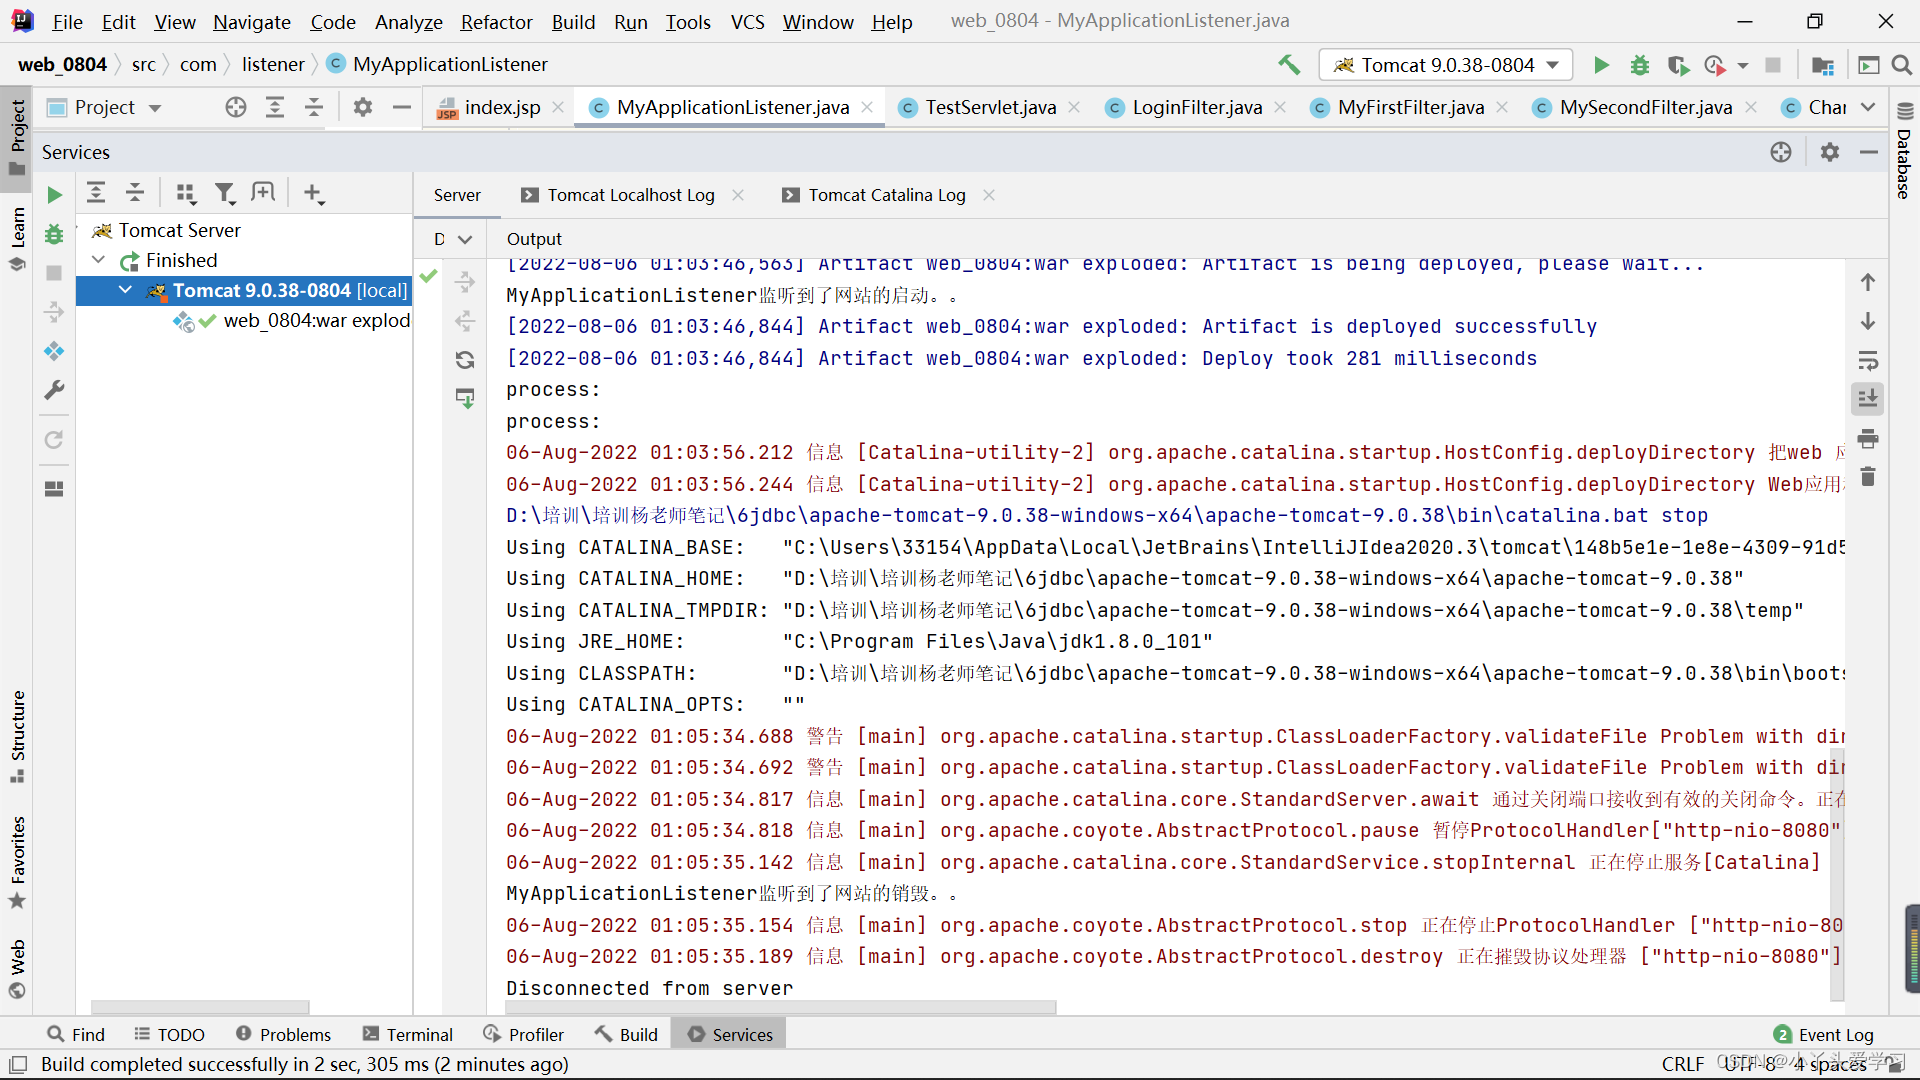Click the Filter services list icon
This screenshot has width=1920, height=1080.
click(224, 193)
